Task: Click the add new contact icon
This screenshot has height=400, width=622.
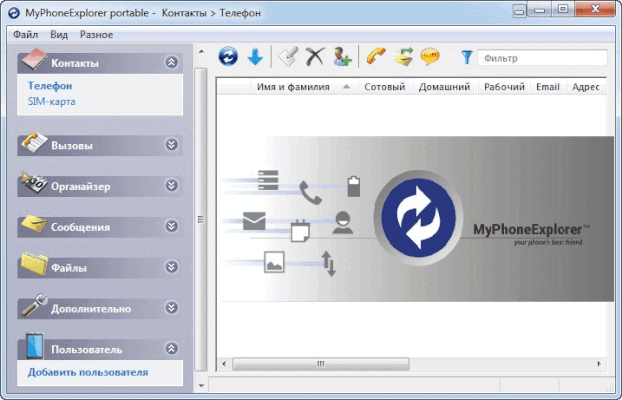Action: [342, 56]
